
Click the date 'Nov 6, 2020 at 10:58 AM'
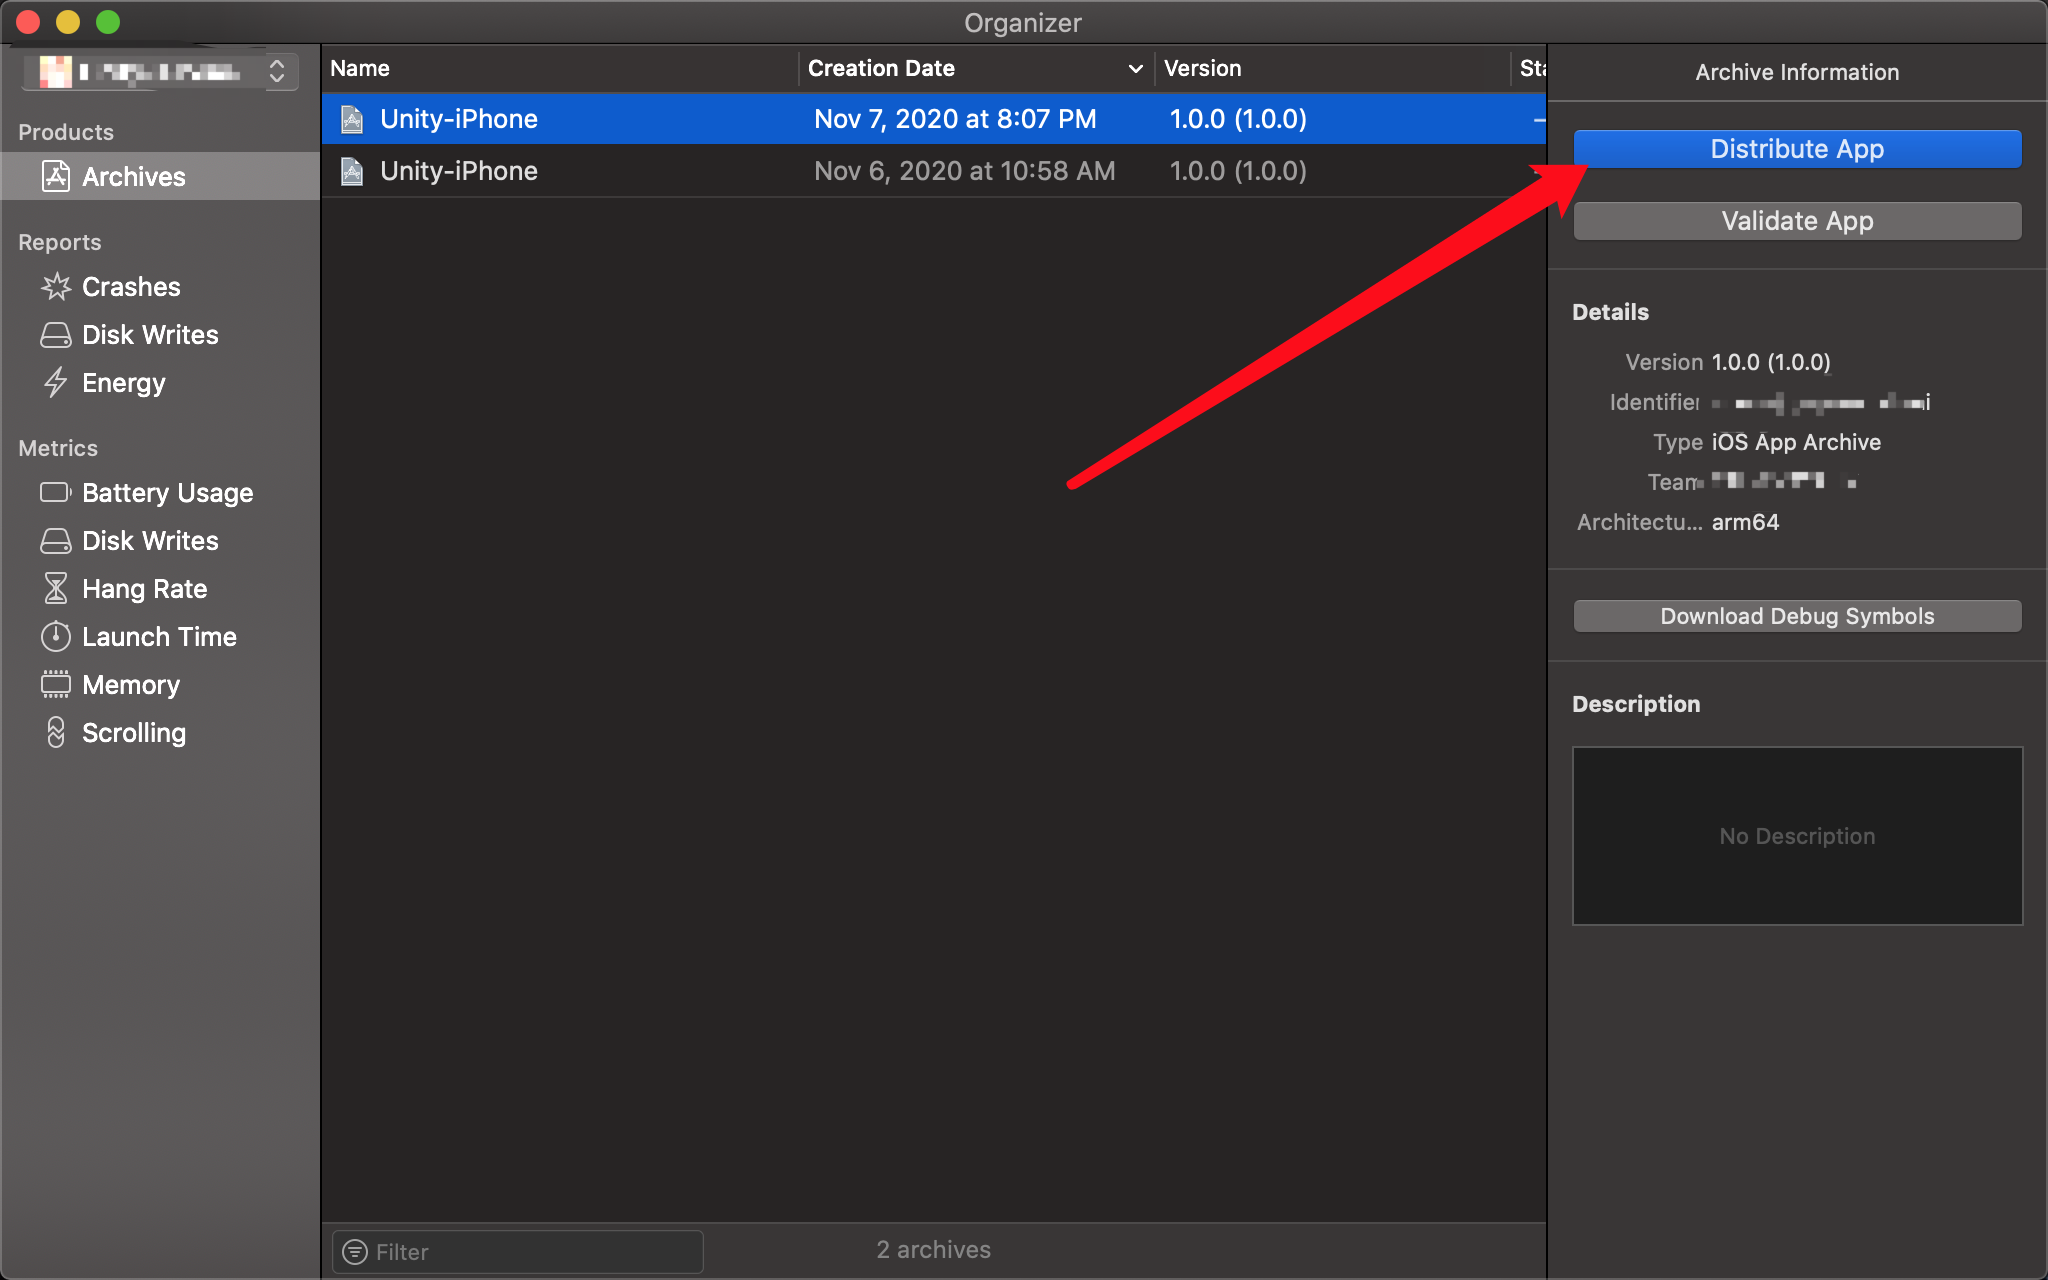tap(964, 171)
